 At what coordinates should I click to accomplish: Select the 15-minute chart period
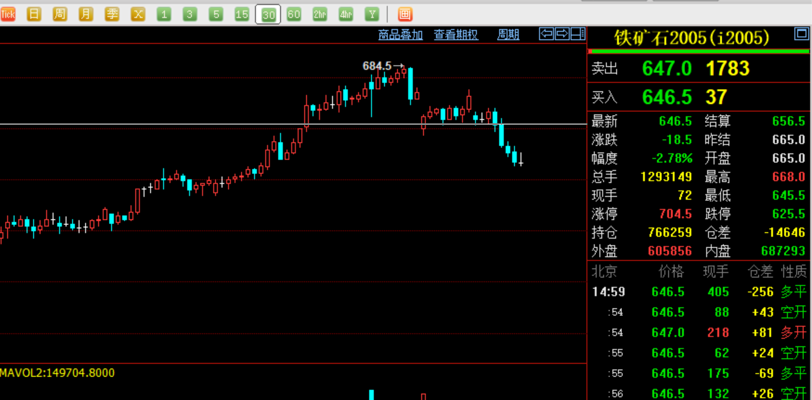pyautogui.click(x=242, y=14)
